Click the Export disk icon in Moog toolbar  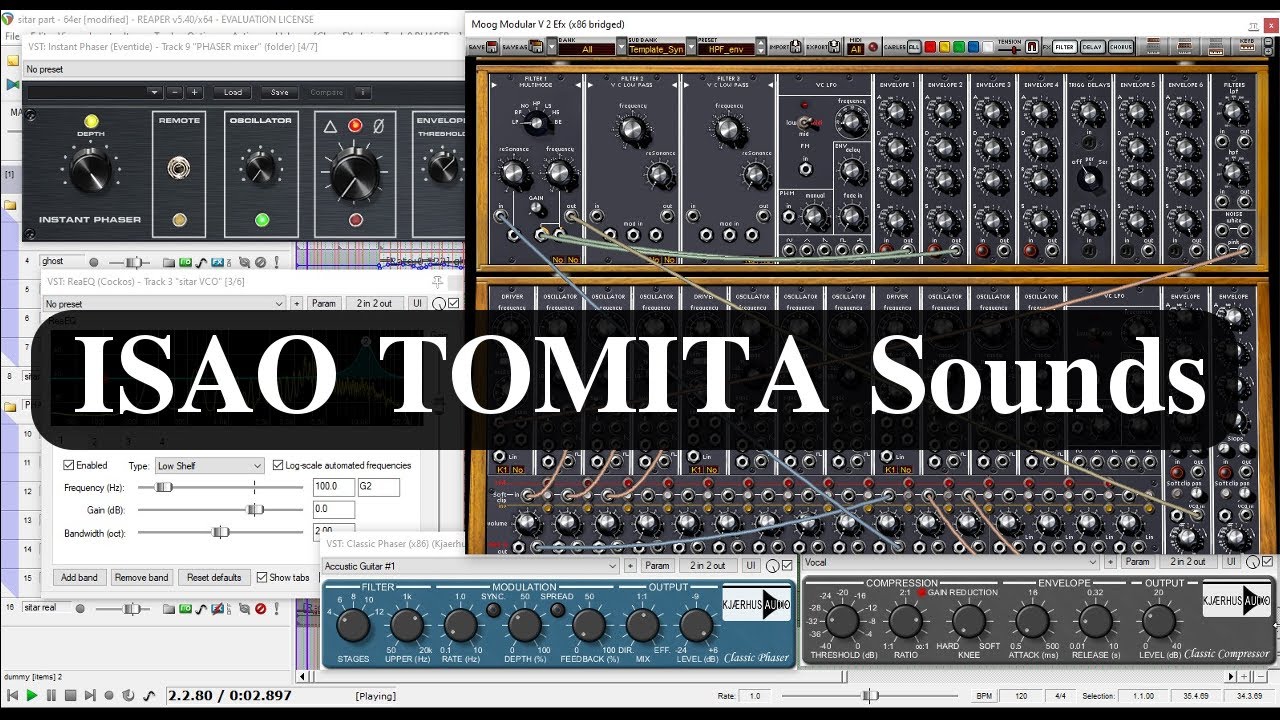[x=834, y=47]
